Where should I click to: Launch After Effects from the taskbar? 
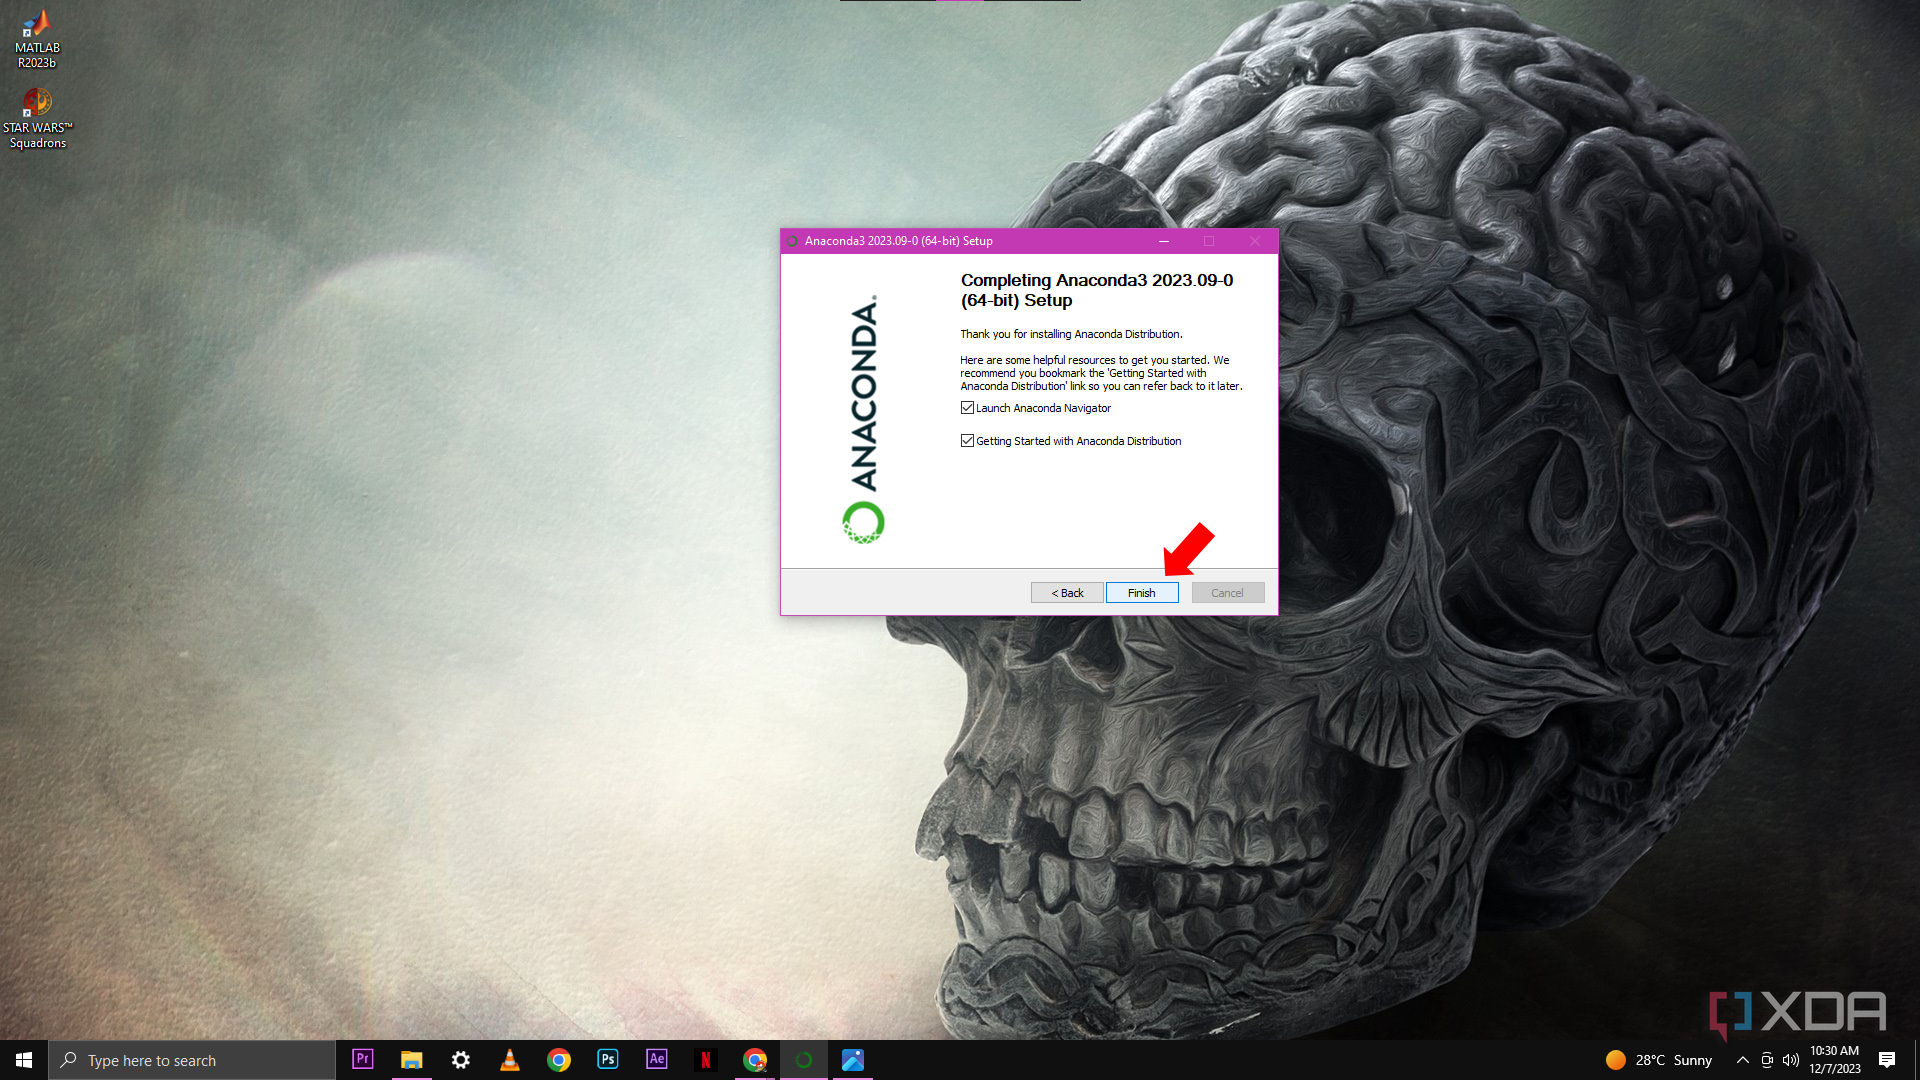pyautogui.click(x=656, y=1059)
